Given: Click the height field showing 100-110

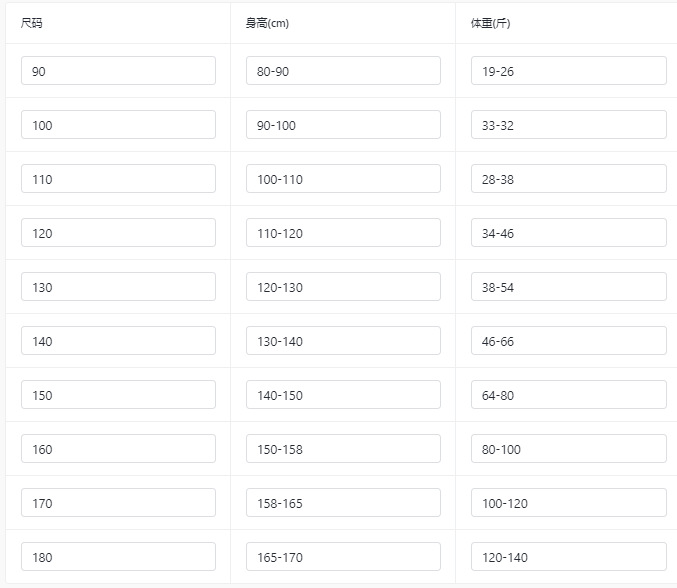Looking at the screenshot, I should (343, 179).
